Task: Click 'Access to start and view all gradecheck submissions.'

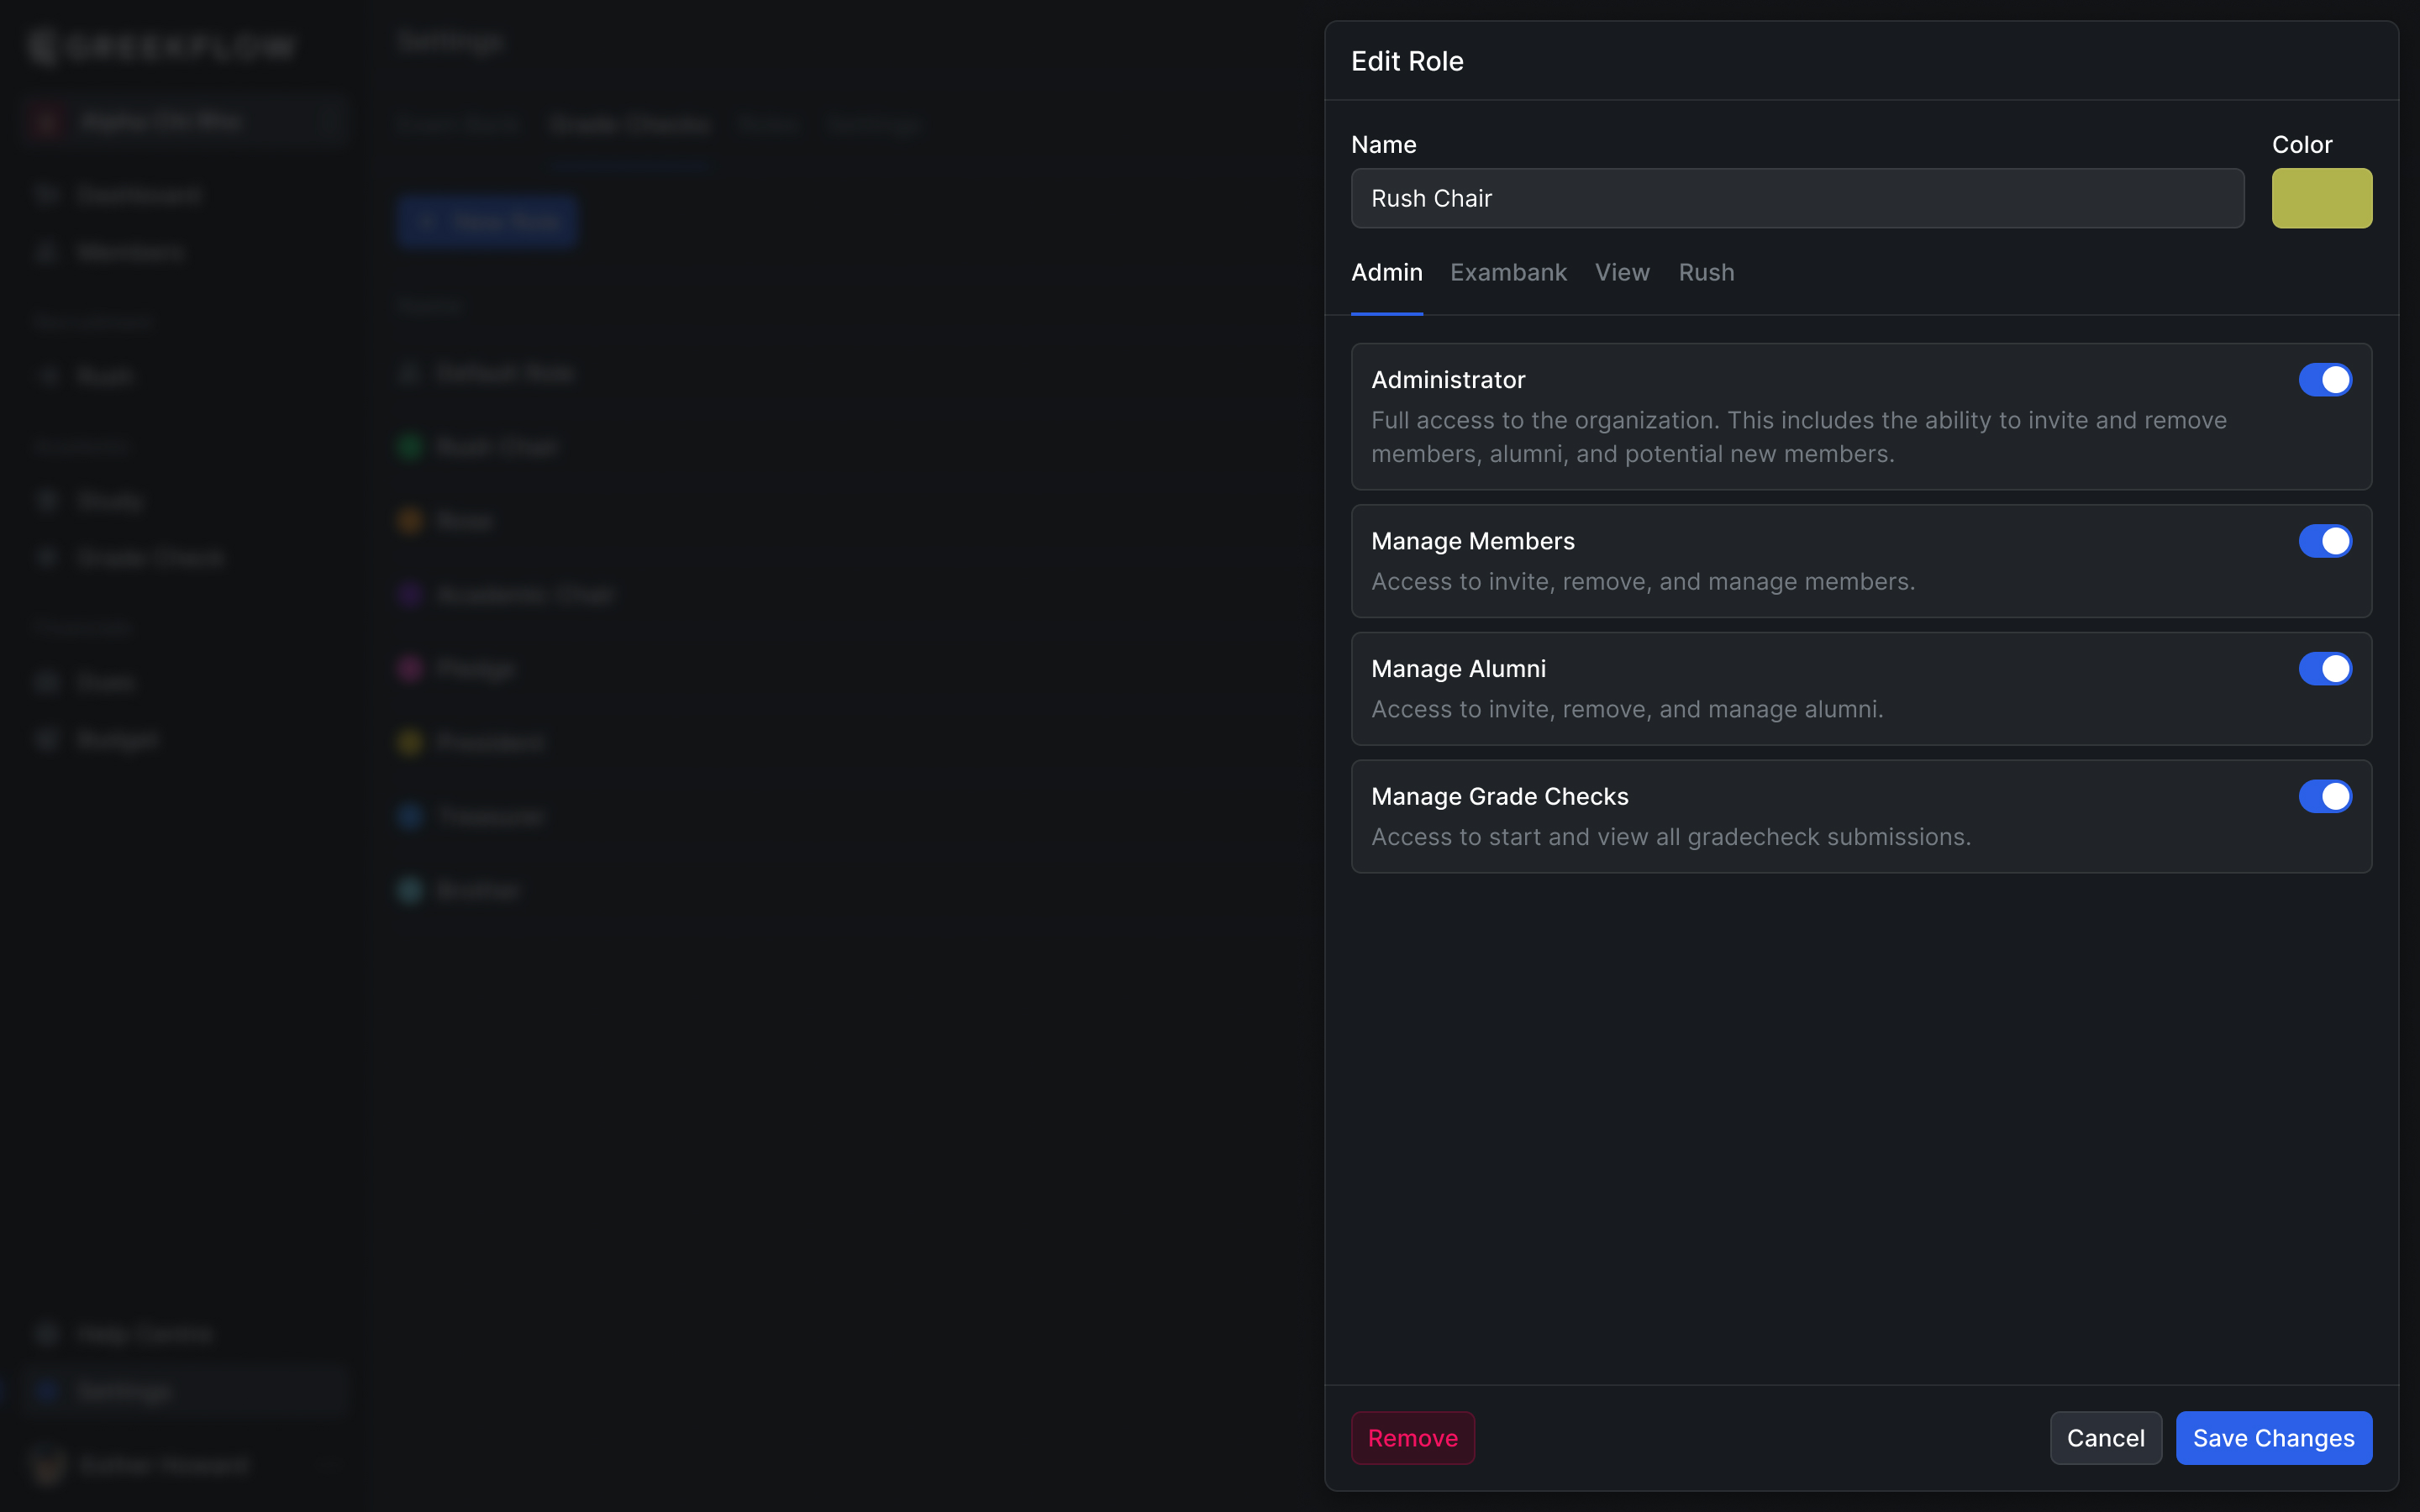Action: pyautogui.click(x=1671, y=837)
